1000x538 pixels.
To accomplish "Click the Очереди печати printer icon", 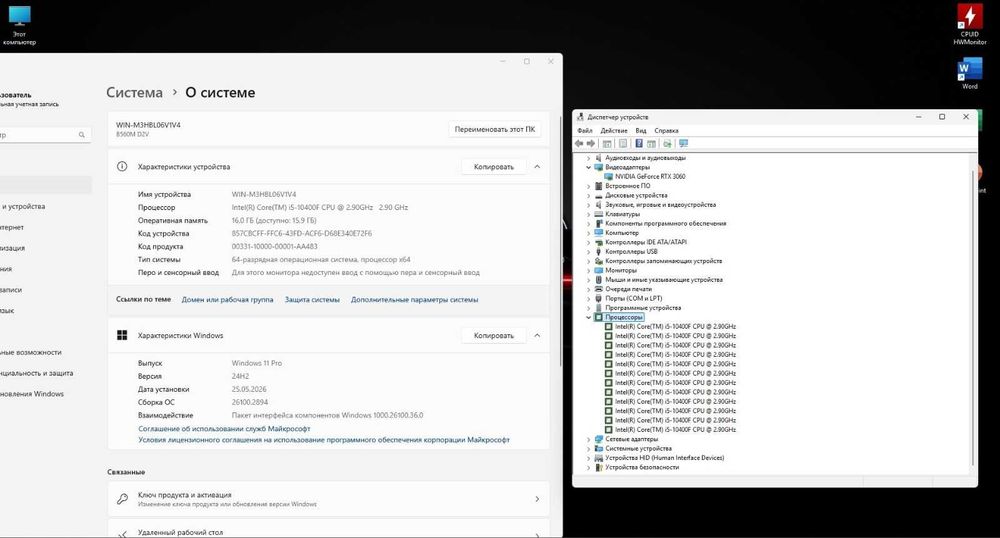I will (598, 289).
